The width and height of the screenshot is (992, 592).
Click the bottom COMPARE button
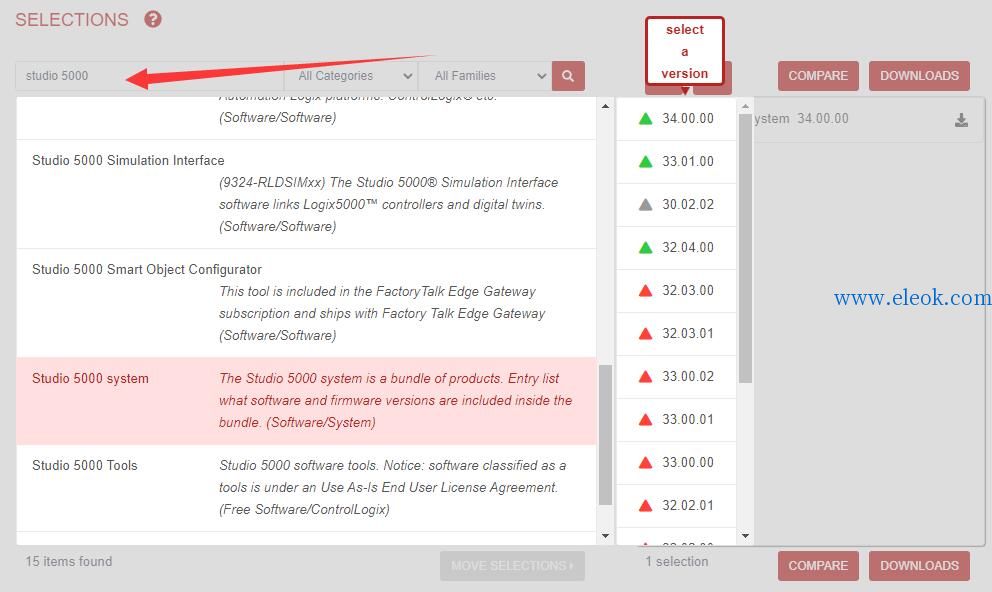coord(818,566)
